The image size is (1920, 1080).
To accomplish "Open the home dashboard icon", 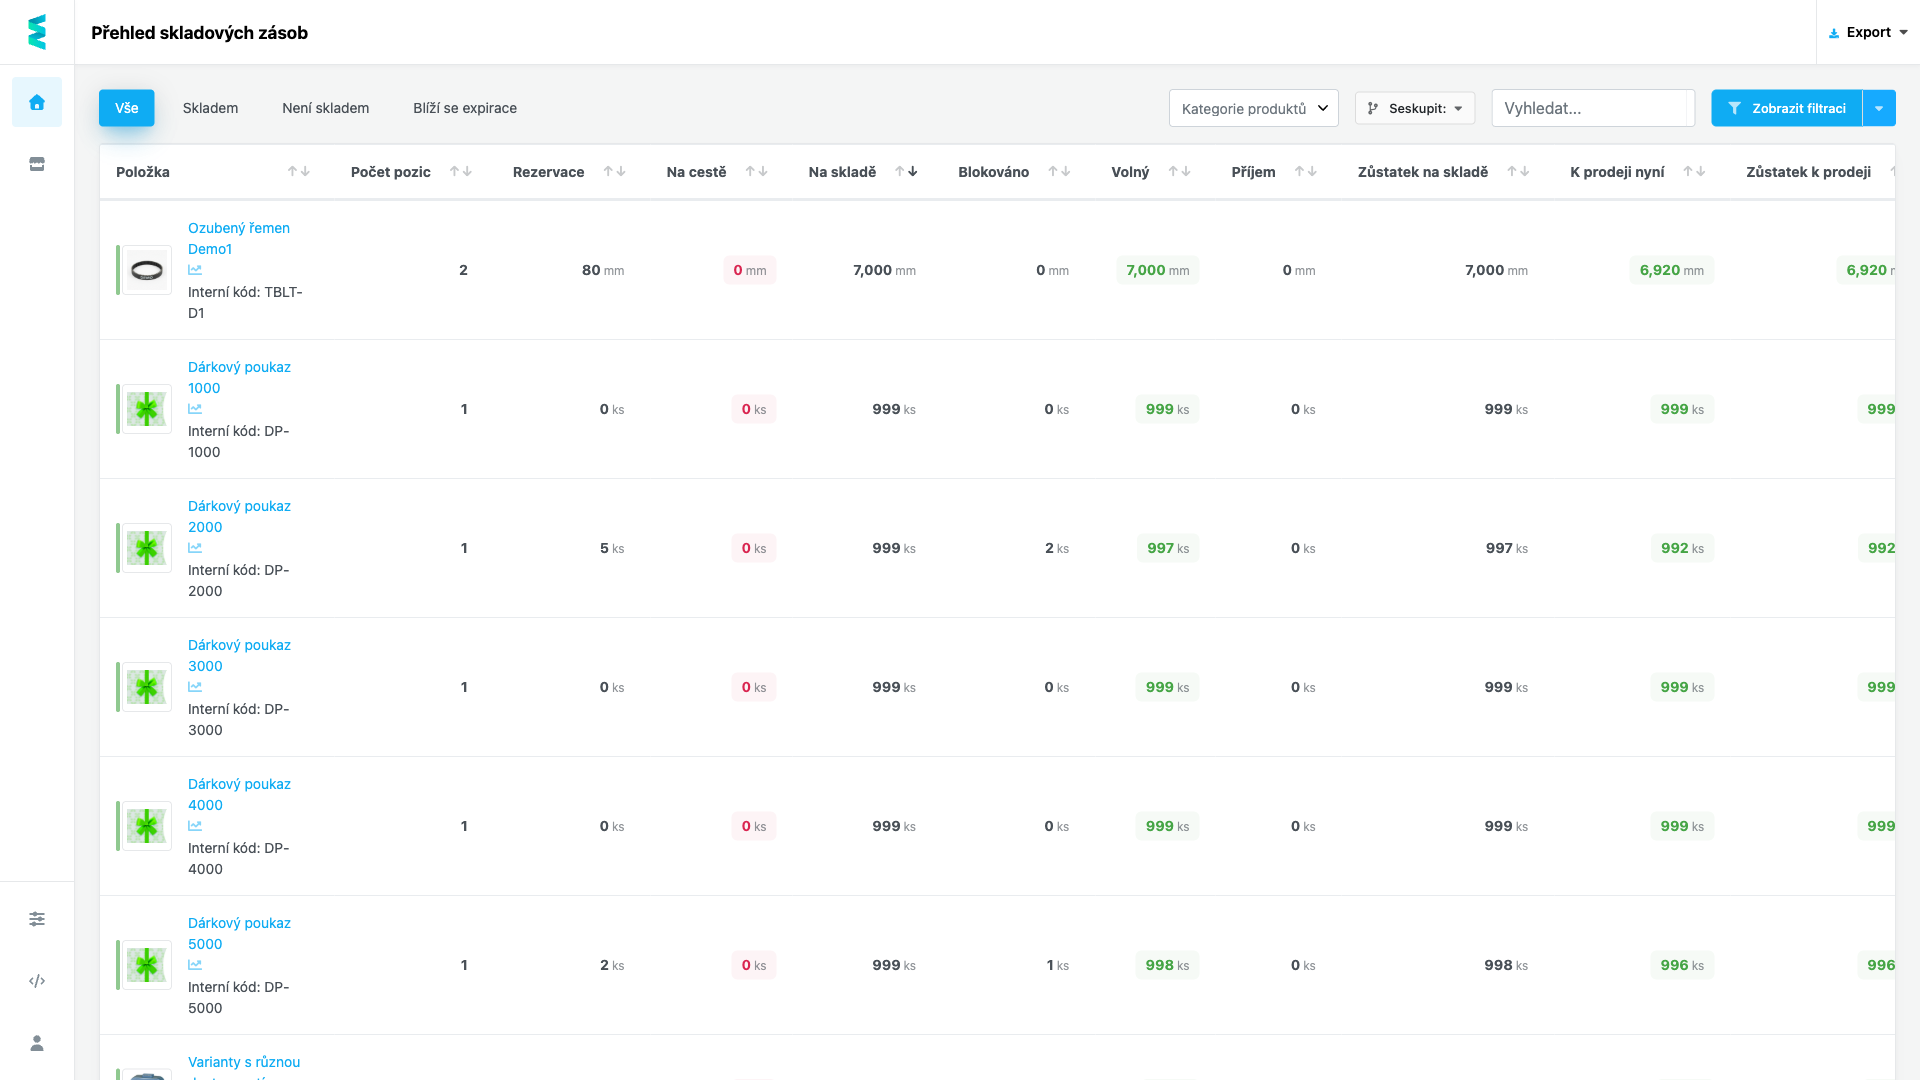I will point(37,102).
